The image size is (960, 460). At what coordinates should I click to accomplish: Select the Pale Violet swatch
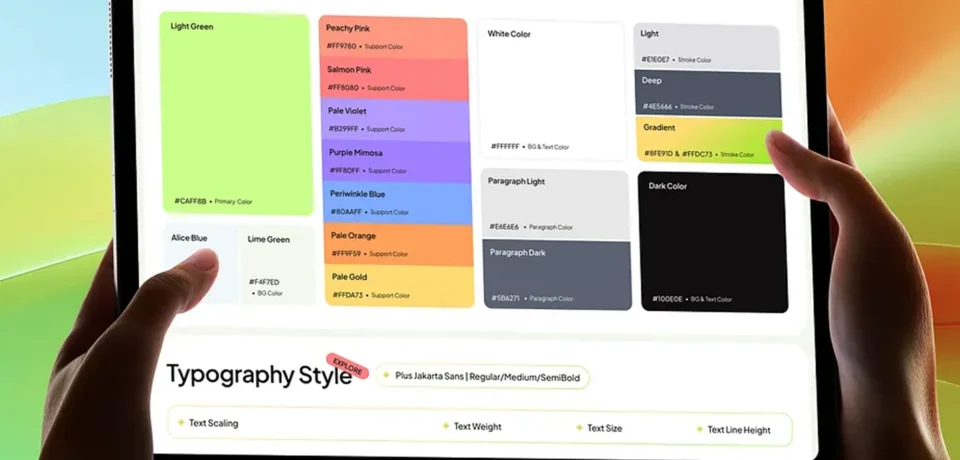tap(397, 120)
